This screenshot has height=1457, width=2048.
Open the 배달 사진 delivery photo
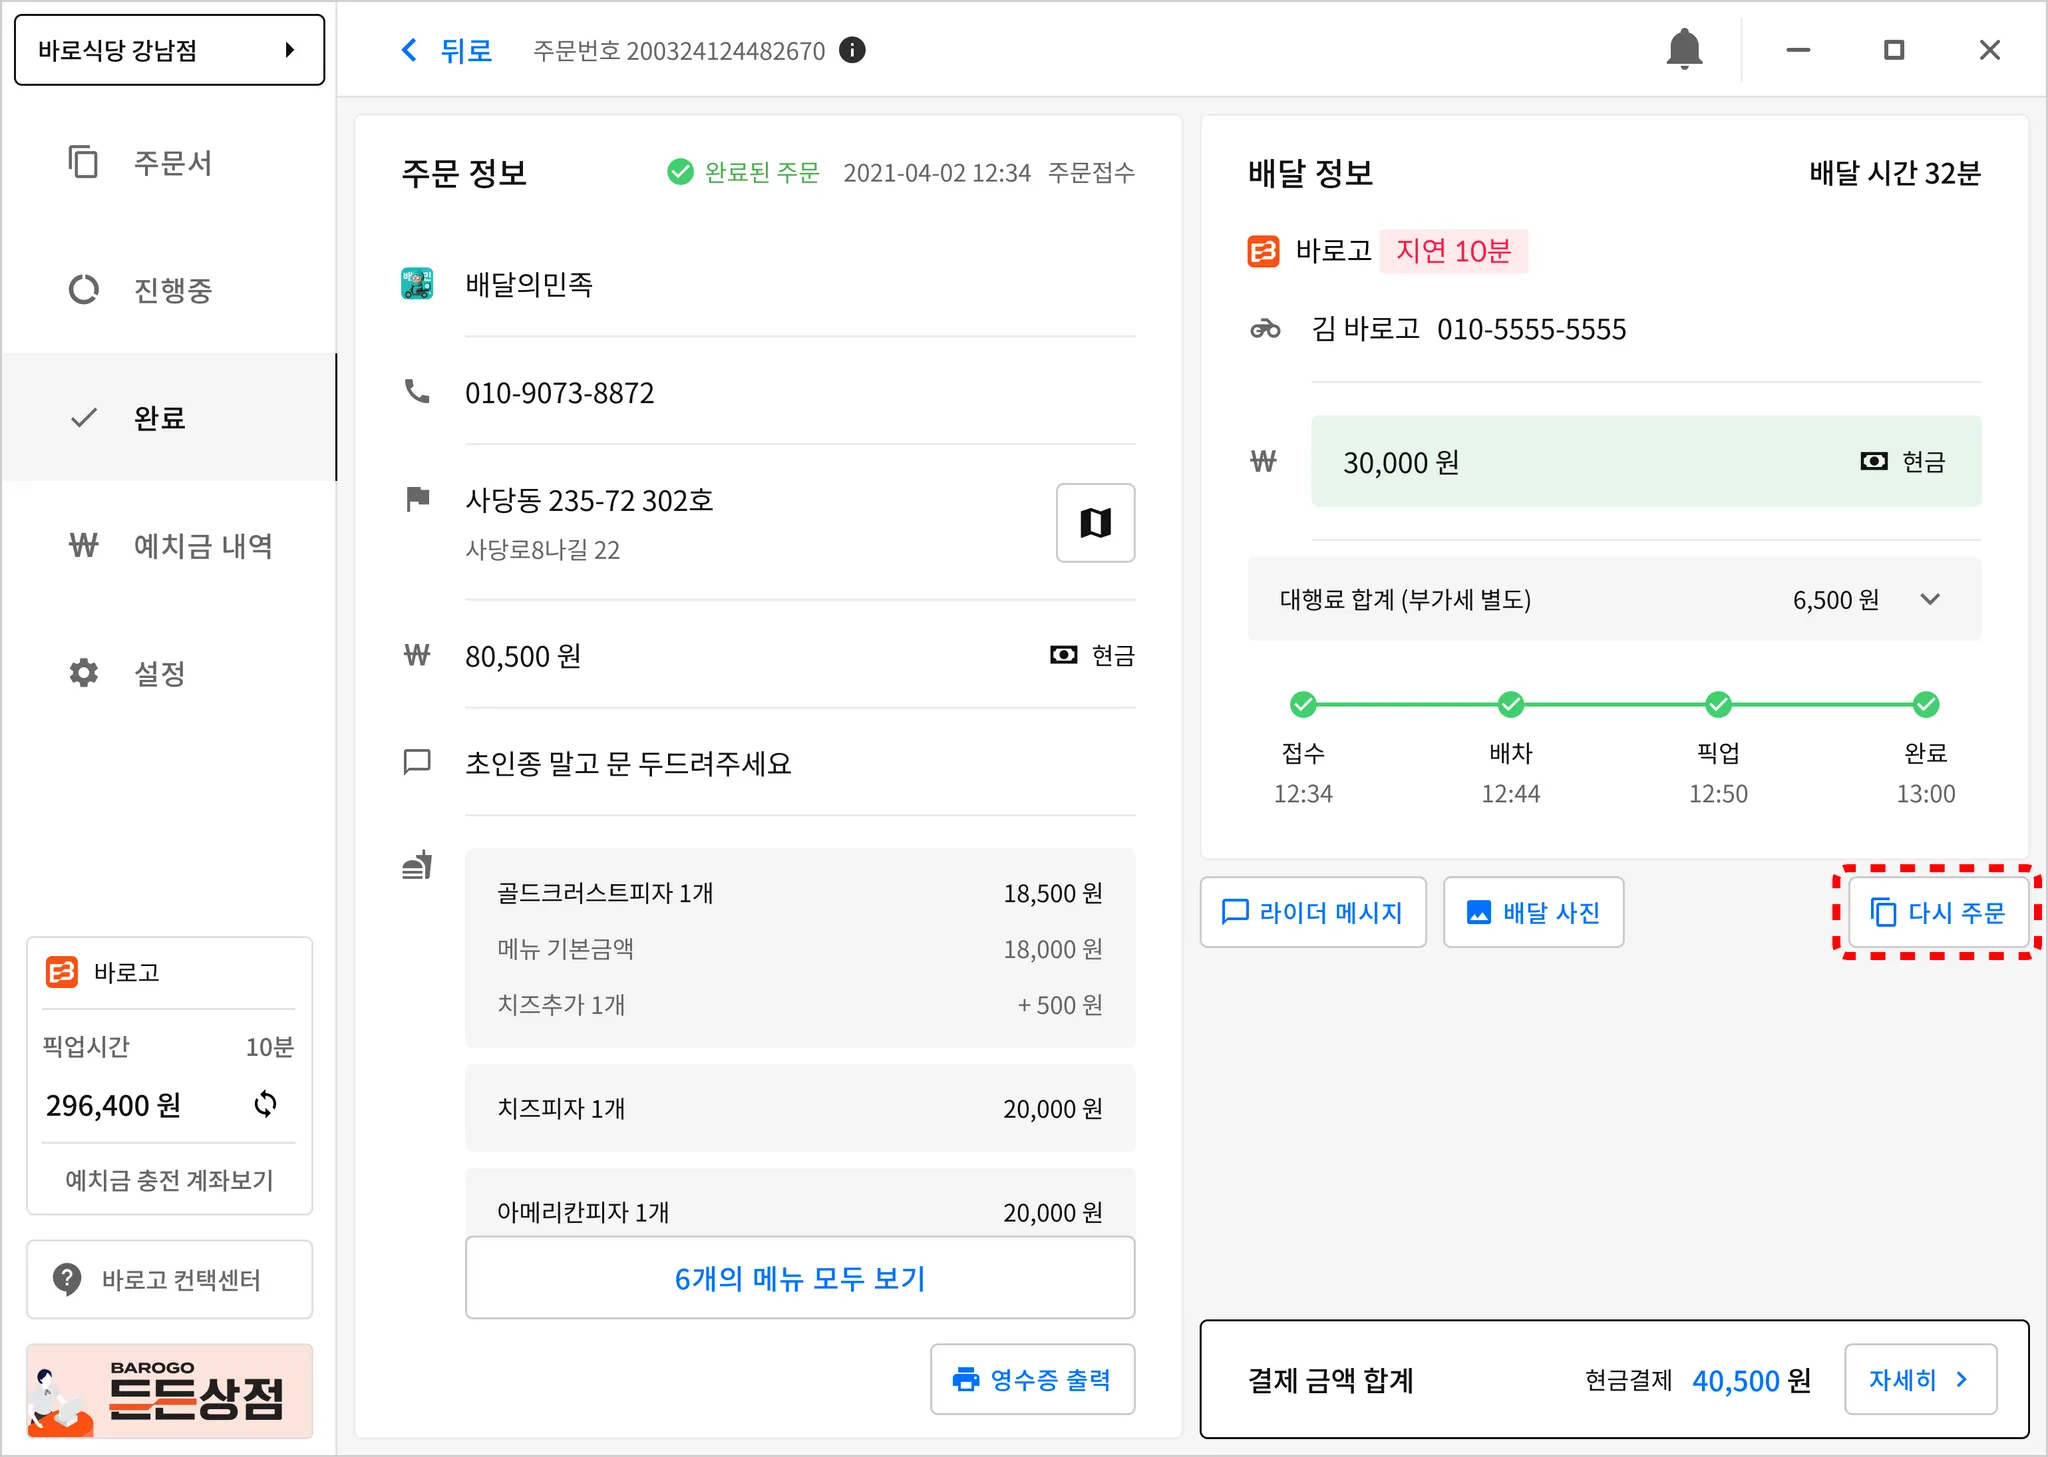click(x=1533, y=912)
